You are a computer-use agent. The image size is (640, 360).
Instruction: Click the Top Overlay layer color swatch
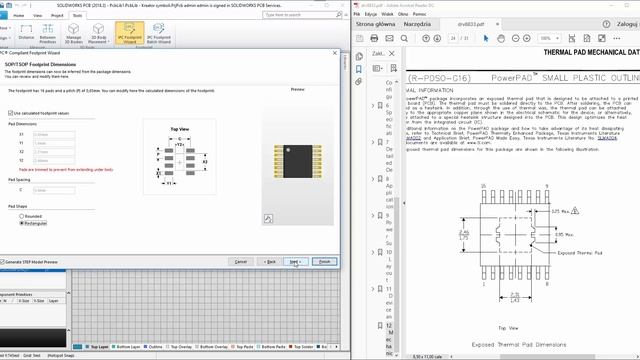point(168,347)
